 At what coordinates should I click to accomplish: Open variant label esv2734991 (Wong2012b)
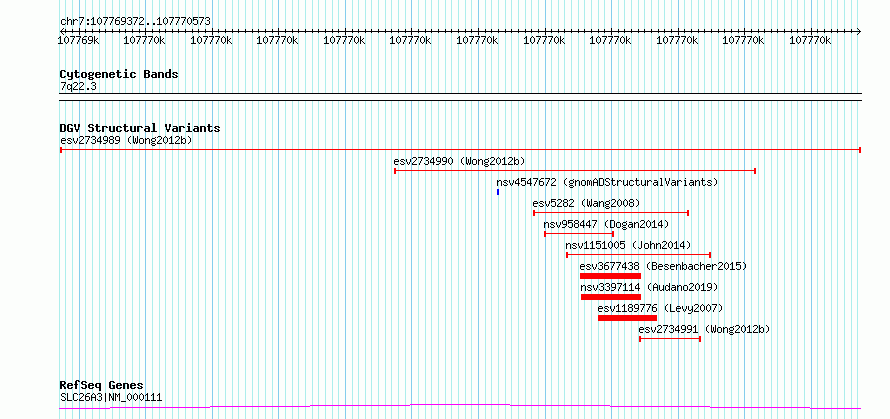(704, 329)
